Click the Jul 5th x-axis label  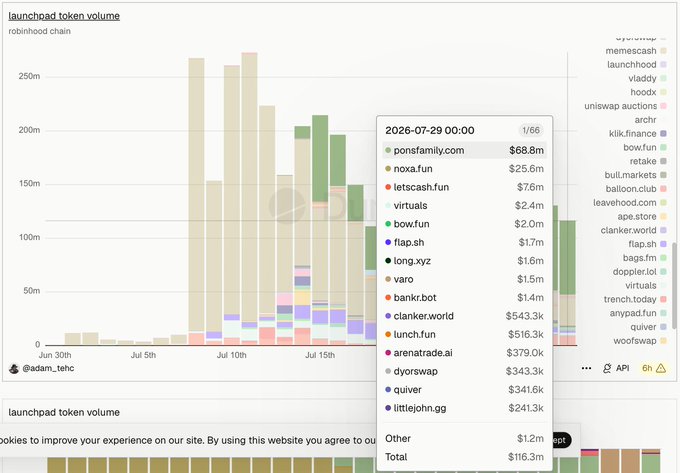143,355
